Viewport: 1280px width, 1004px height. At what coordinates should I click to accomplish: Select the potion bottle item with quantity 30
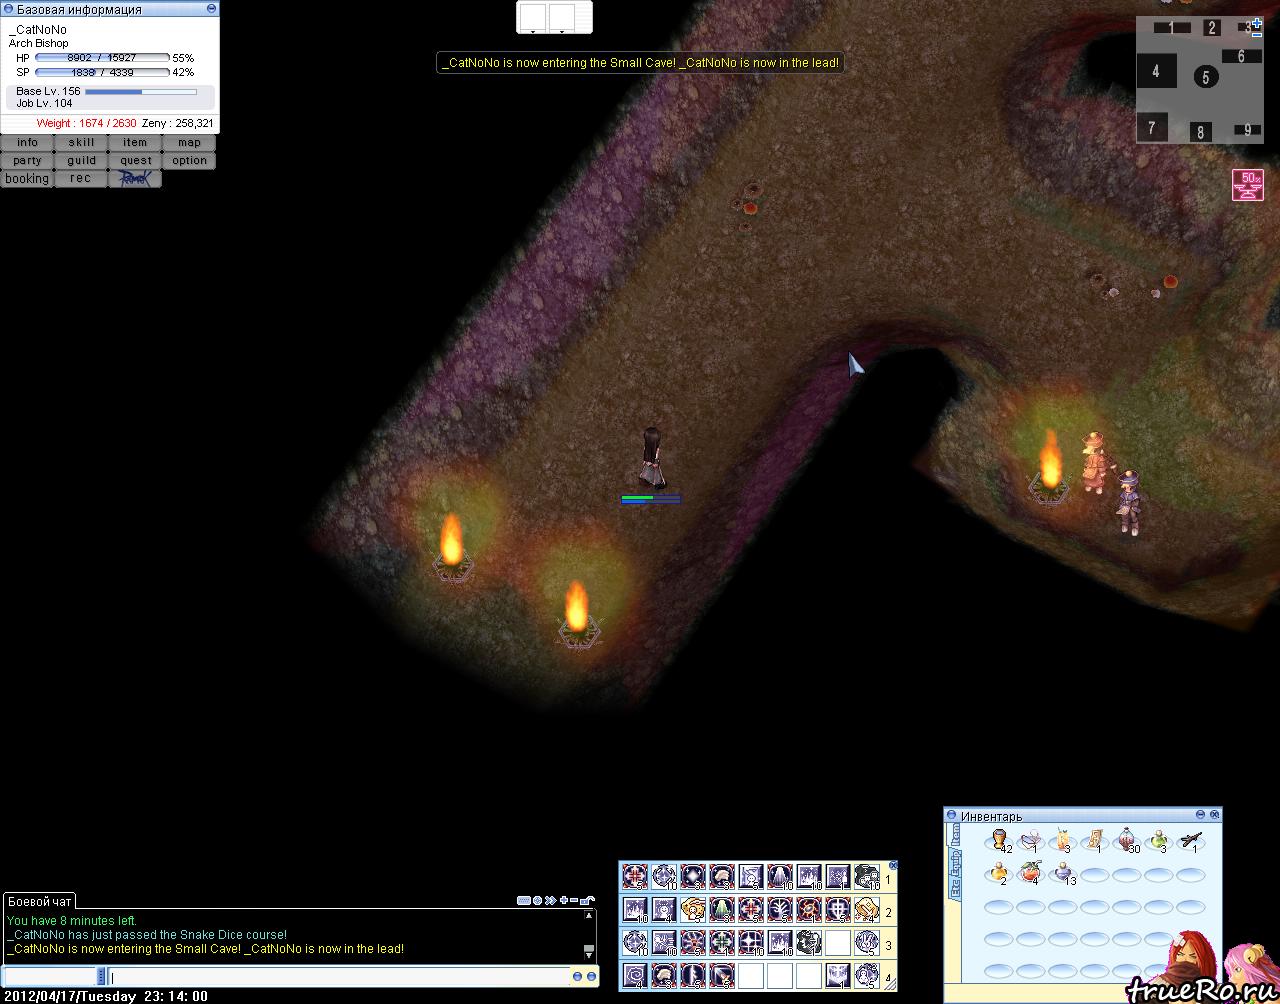tap(1127, 841)
